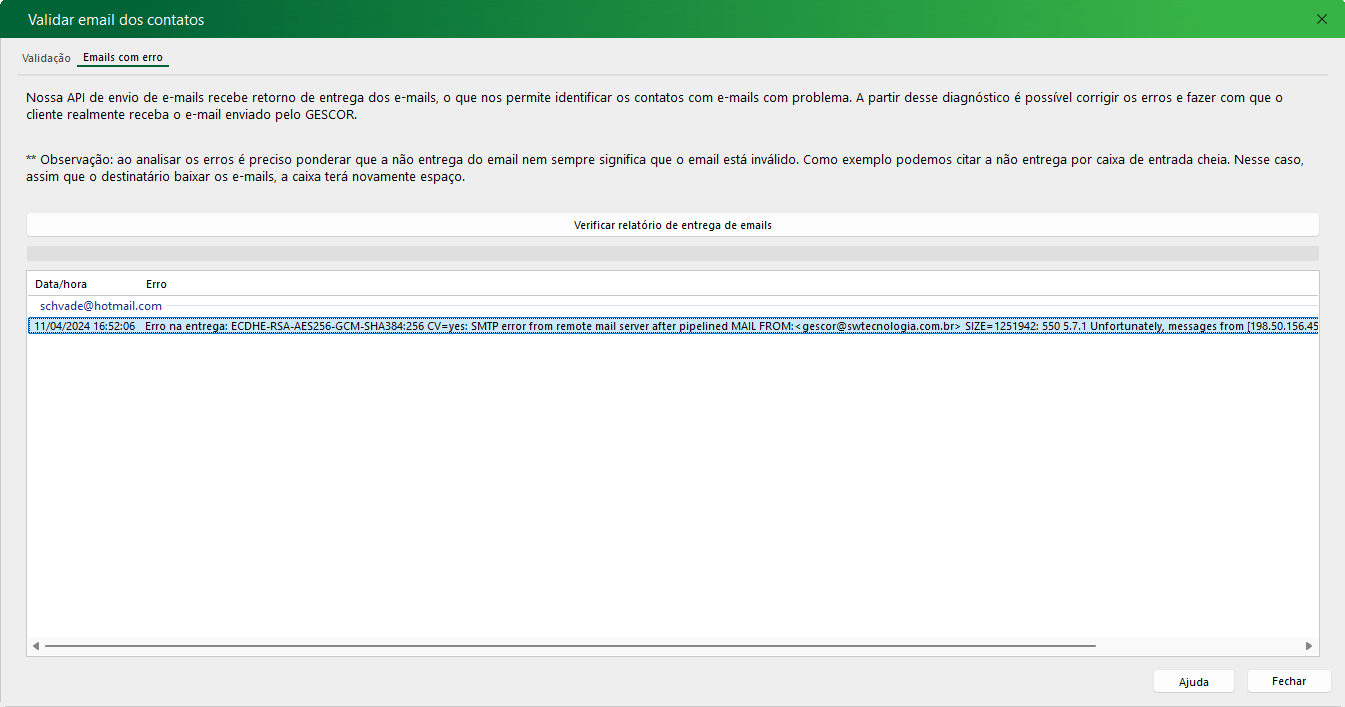Select the 11/04/2024 16:52:06 date cell

coord(84,326)
